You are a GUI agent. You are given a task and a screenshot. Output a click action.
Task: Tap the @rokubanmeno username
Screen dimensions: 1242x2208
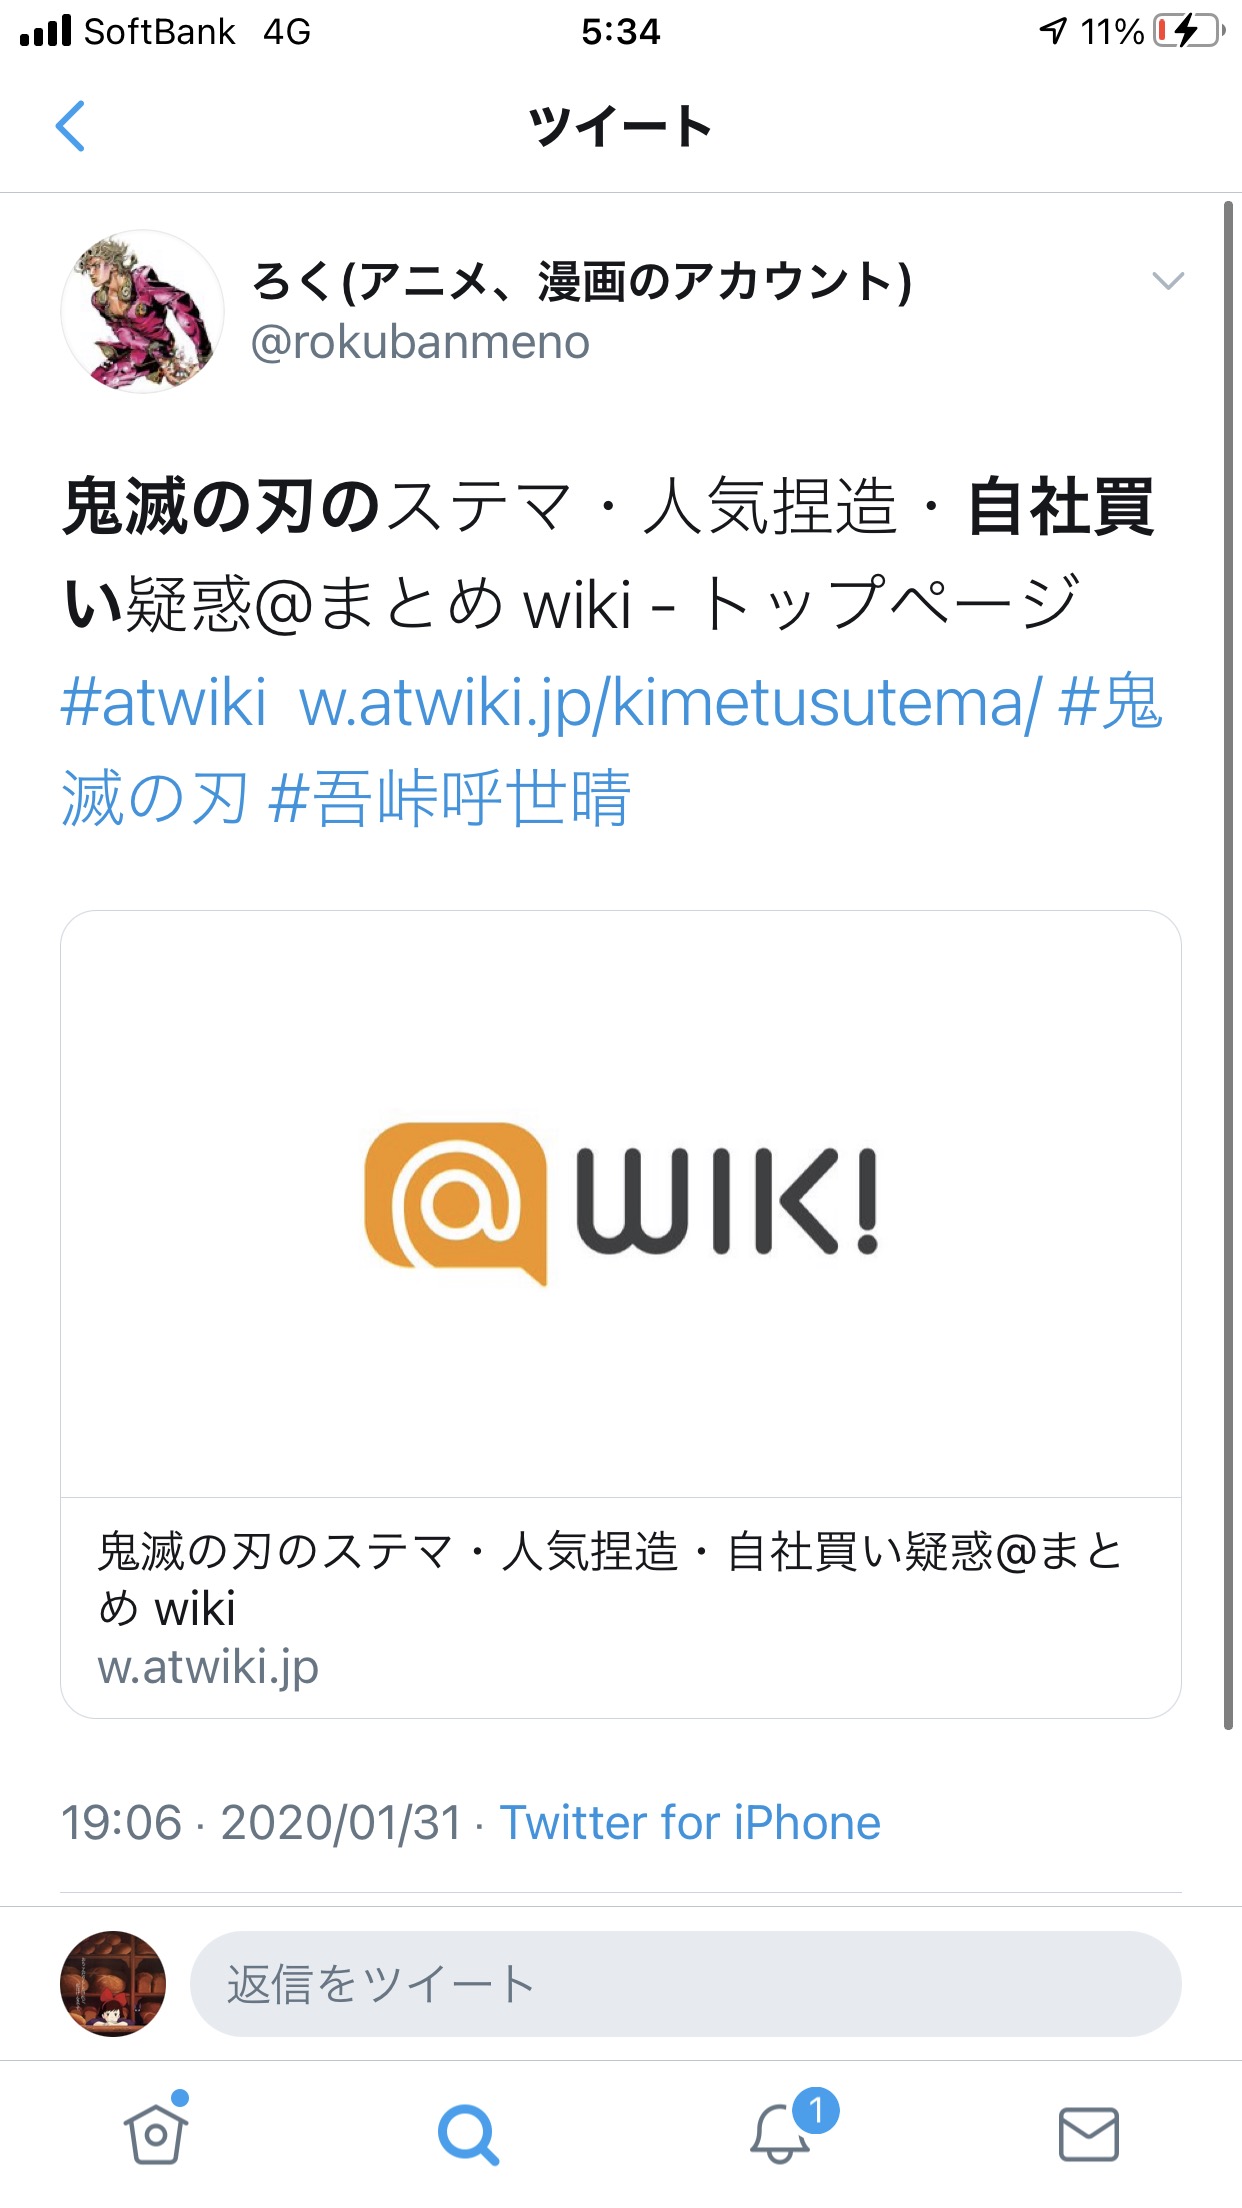tap(420, 343)
